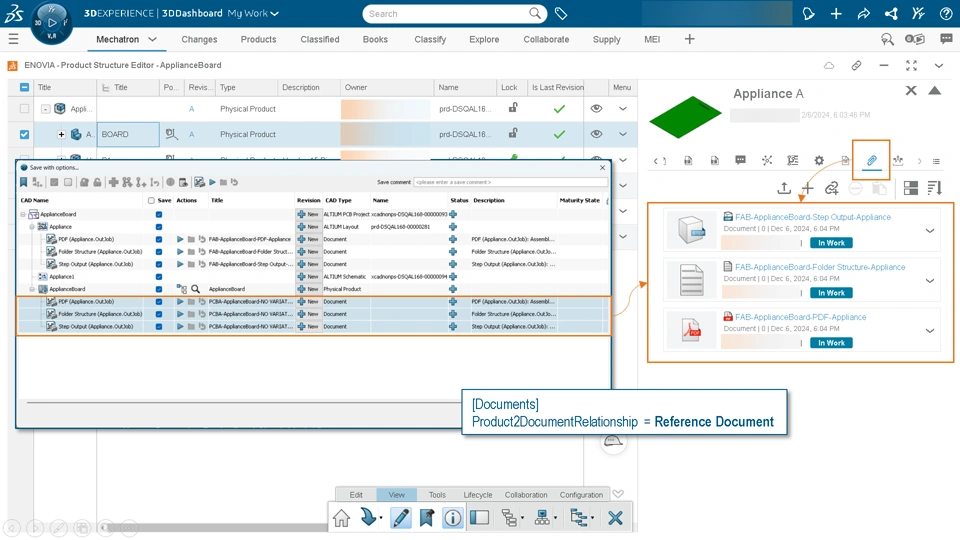
Task: Toggle eye visibility for BOARD row
Action: [596, 134]
